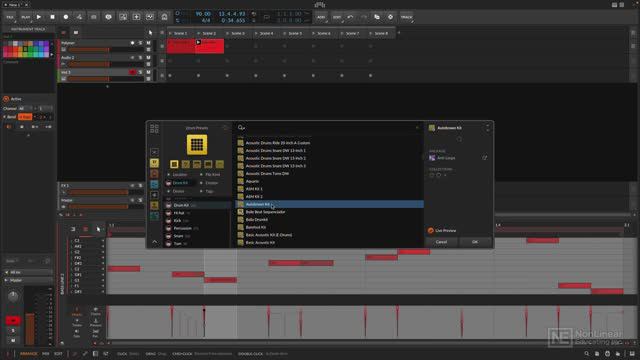Collapse browser sidebar with bottom chevron
Image resolution: width=640 pixels, height=360 pixels.
155,242
